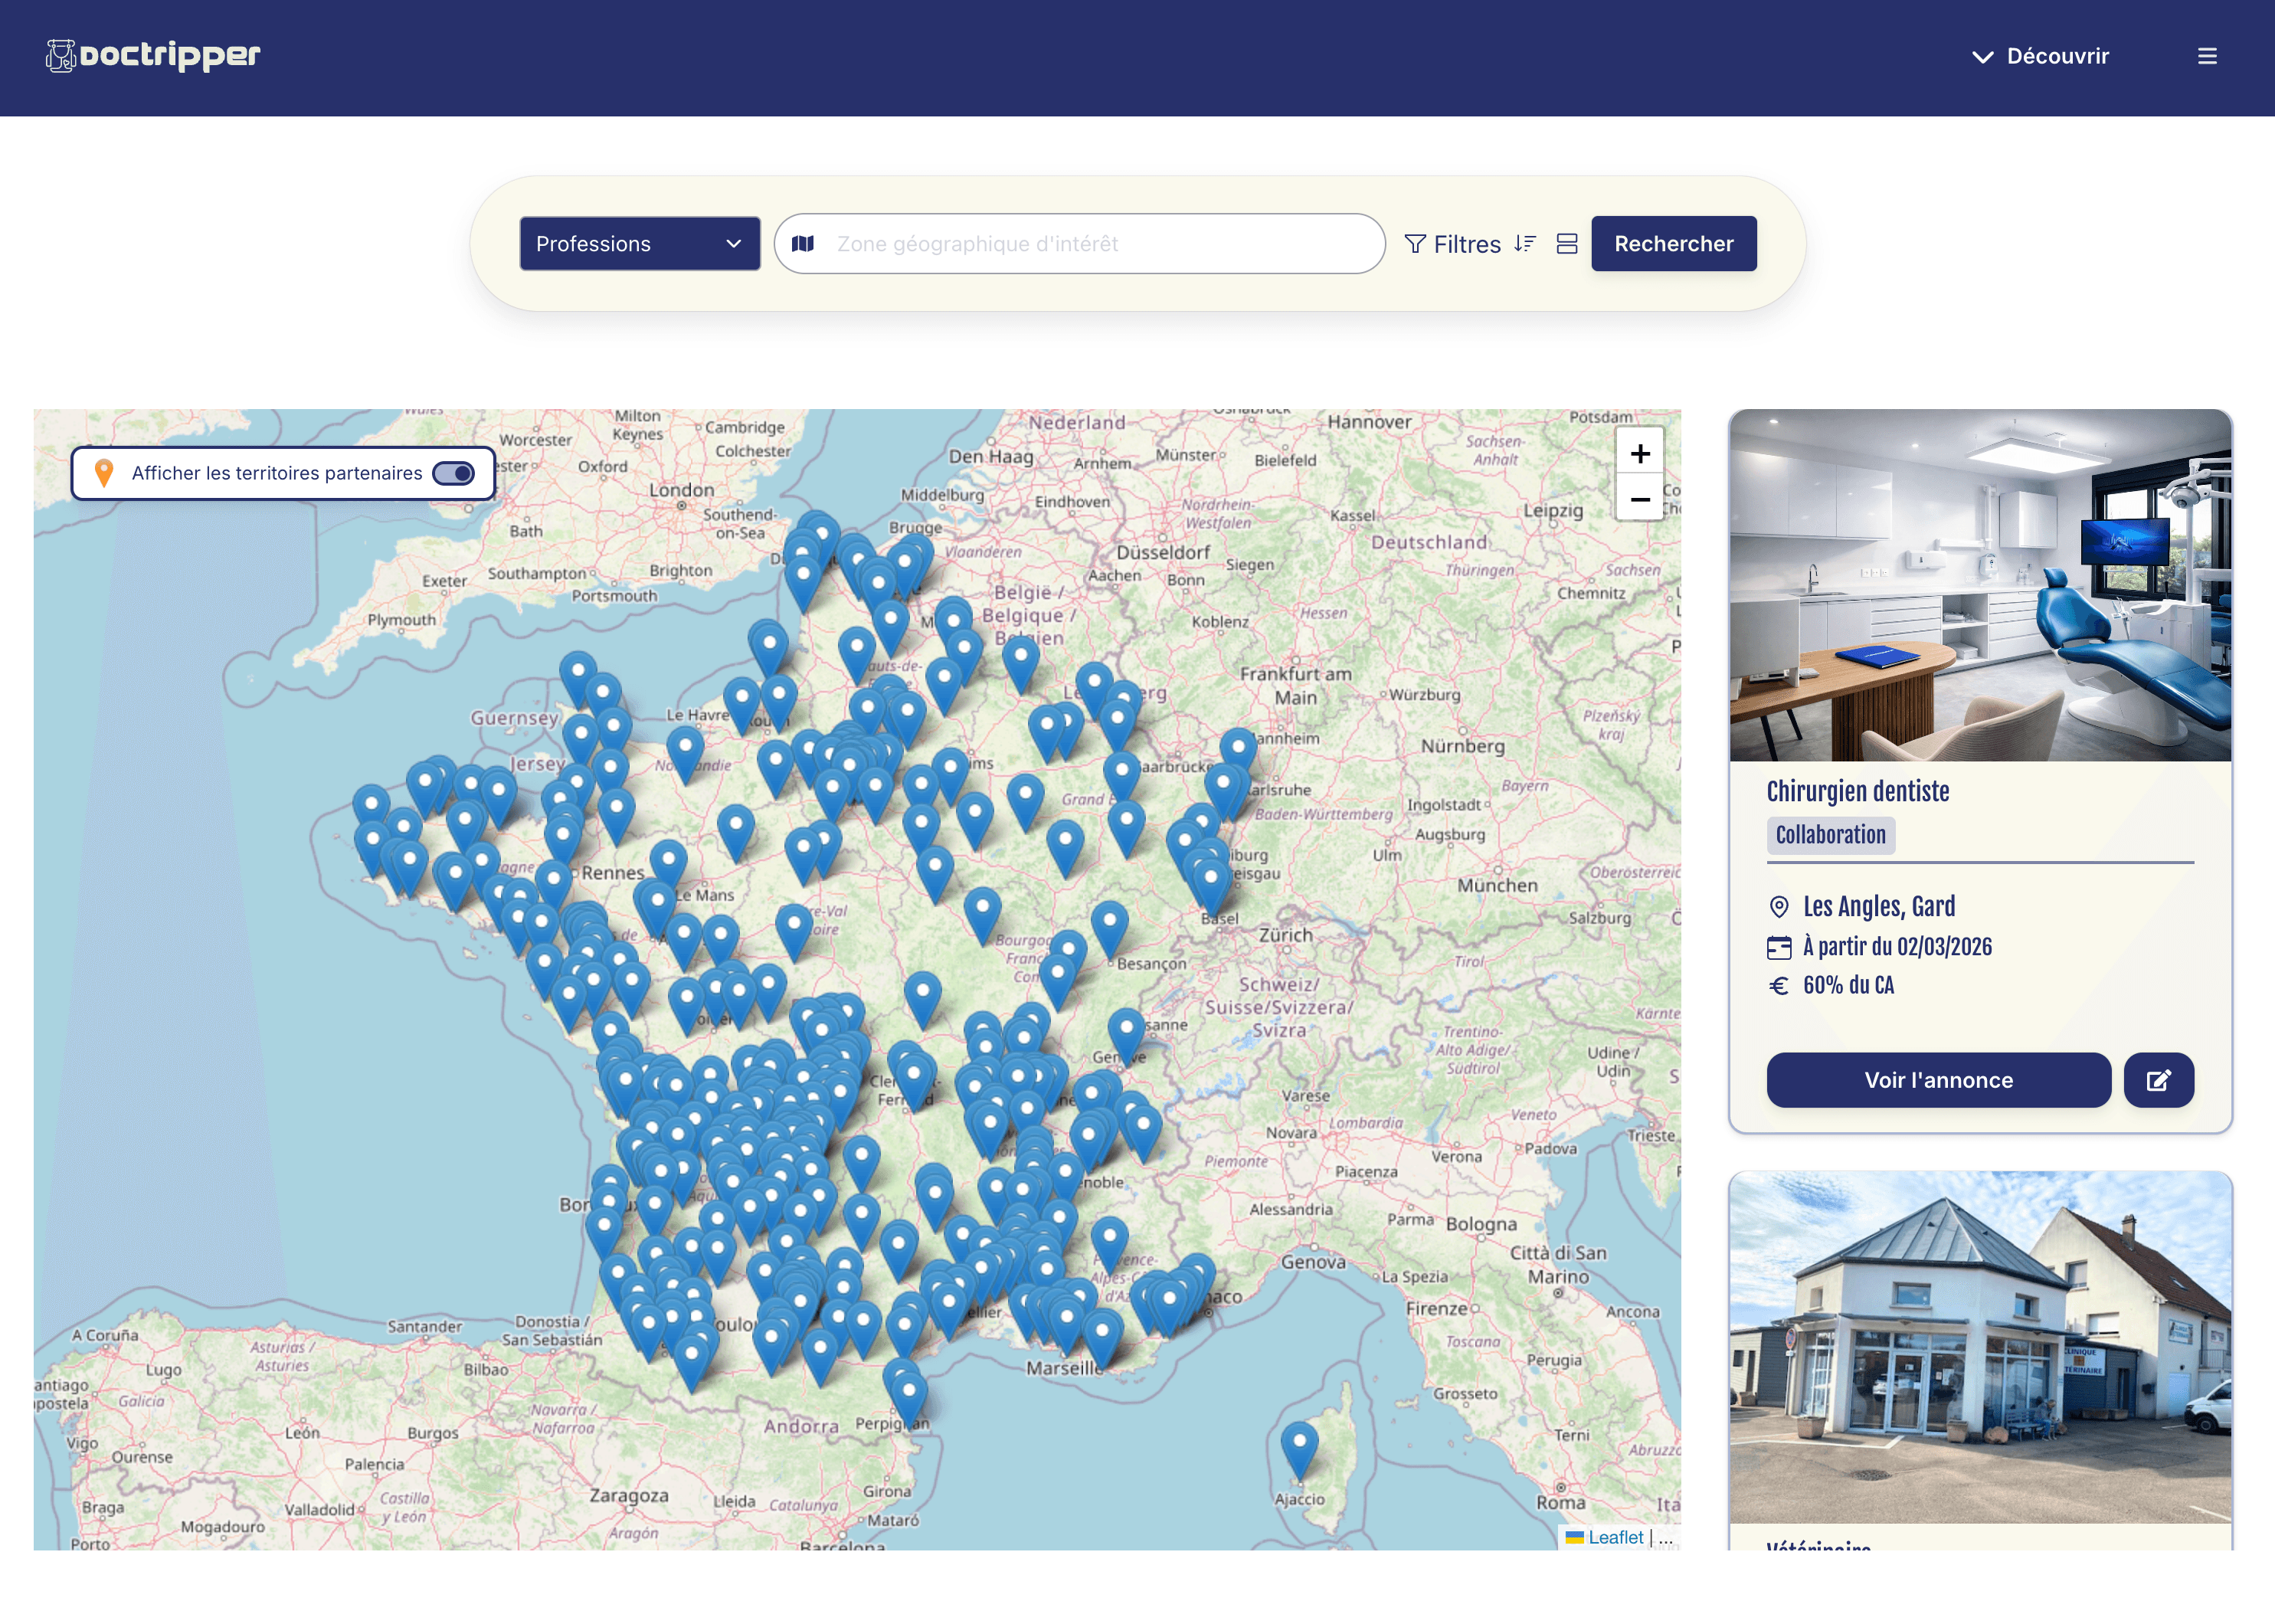
Task: Click the Doctripper logo
Action: tap(153, 56)
